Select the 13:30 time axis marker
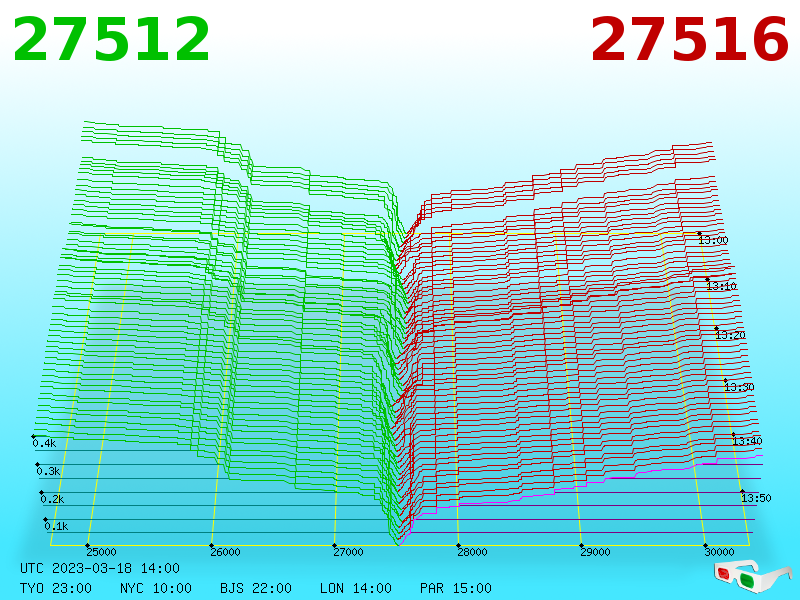This screenshot has width=800, height=600. 739,387
